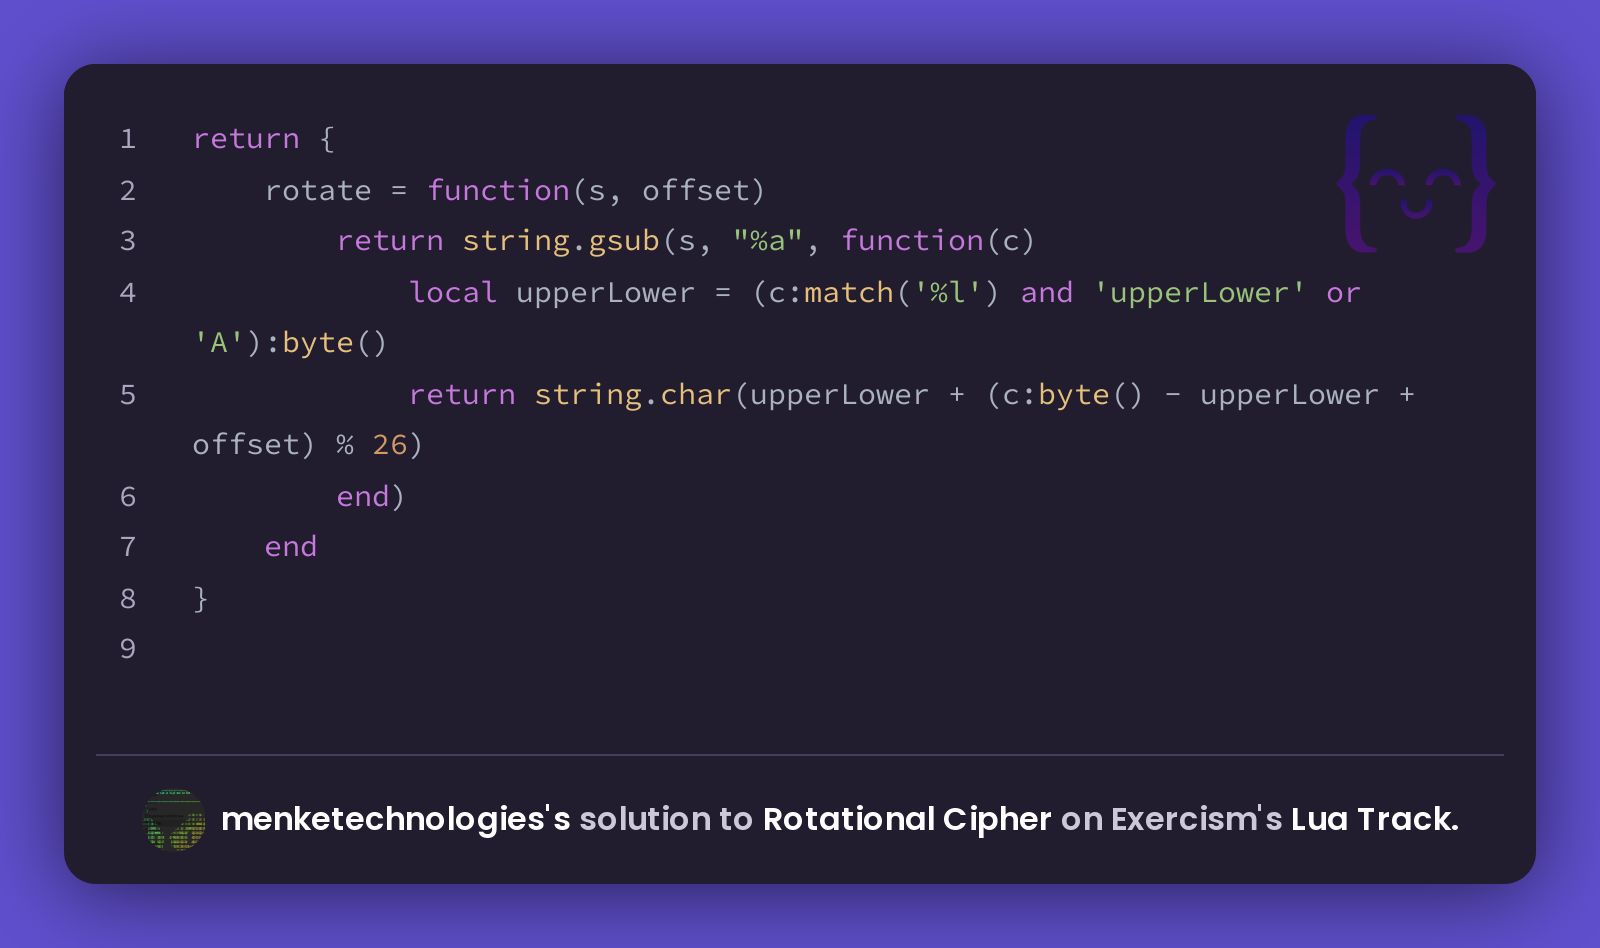
Task: Click the 'A' string on wrapped line
Action: pyautogui.click(x=218, y=342)
